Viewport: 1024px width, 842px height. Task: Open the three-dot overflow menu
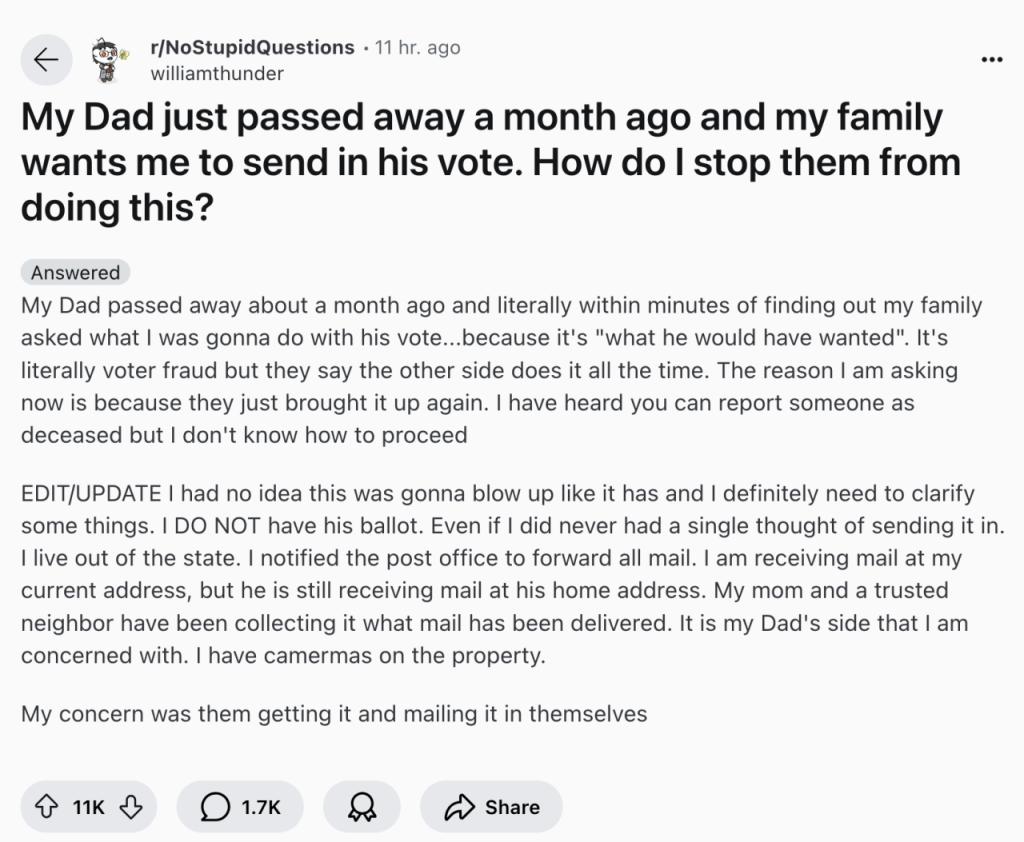tap(991, 59)
